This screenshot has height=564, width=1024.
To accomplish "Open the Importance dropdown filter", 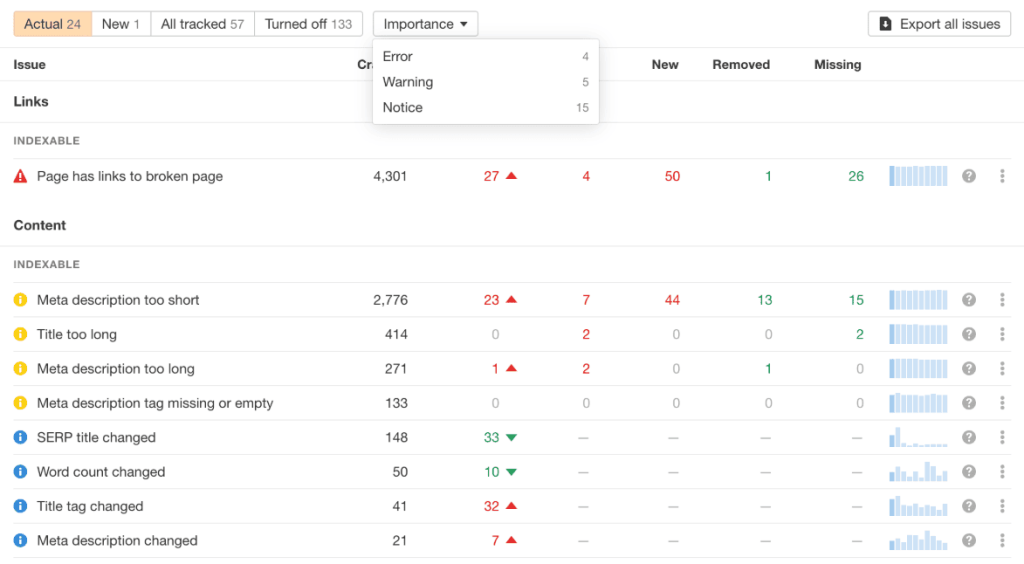I will point(425,24).
